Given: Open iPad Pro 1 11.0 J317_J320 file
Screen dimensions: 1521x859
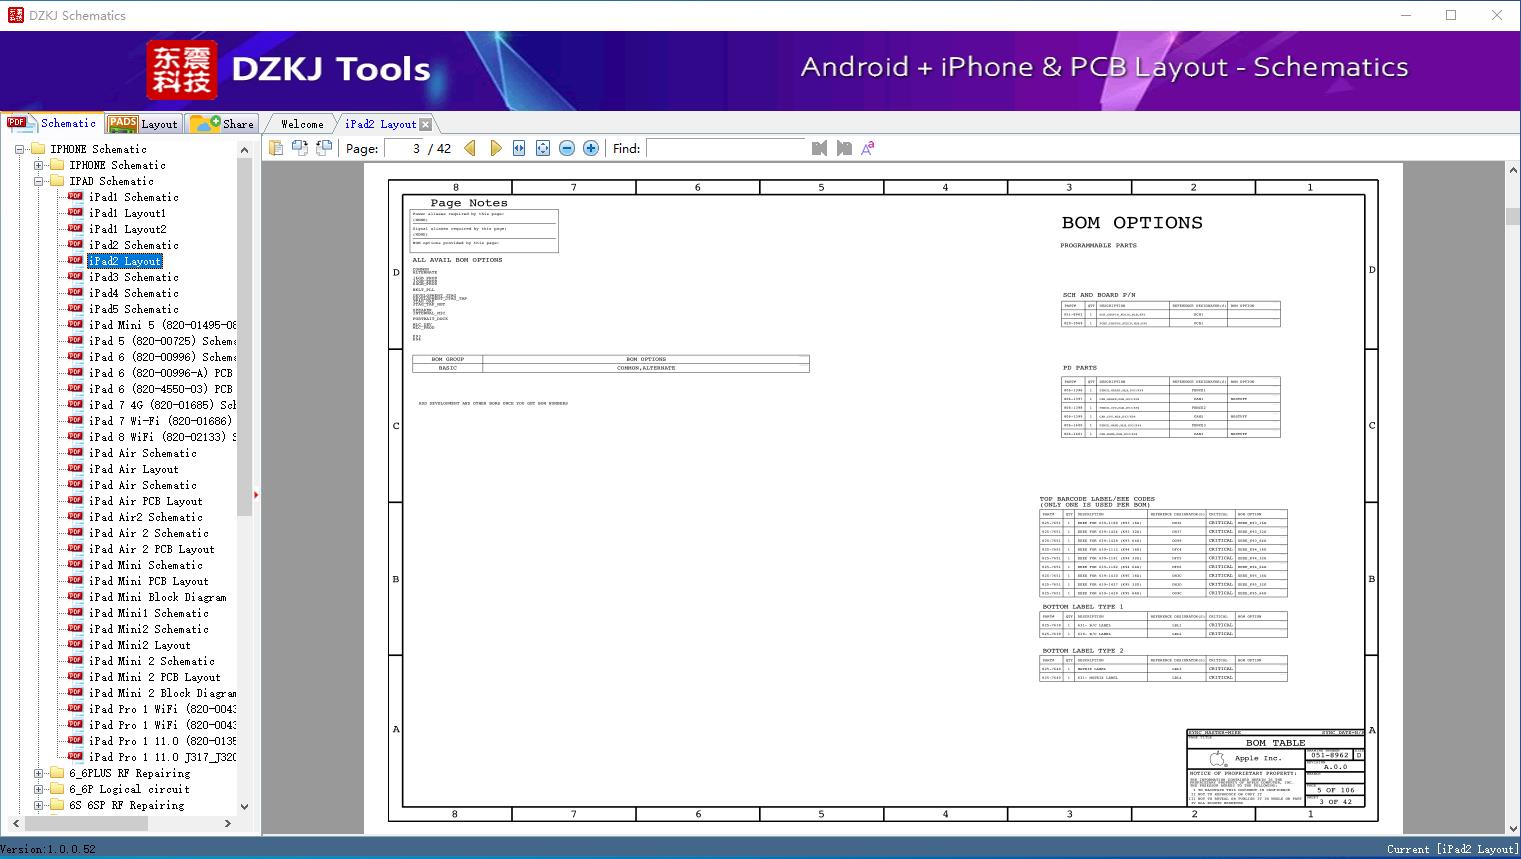Looking at the screenshot, I should pos(162,757).
